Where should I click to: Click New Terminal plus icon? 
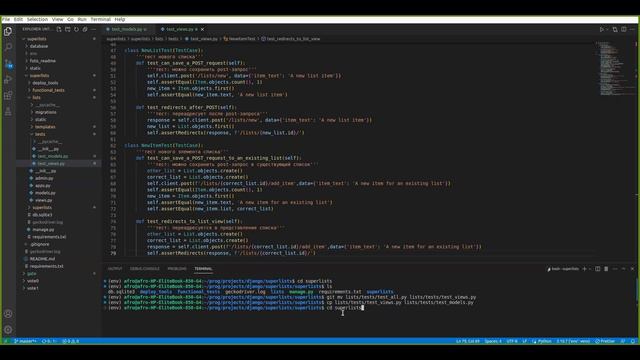[584, 269]
